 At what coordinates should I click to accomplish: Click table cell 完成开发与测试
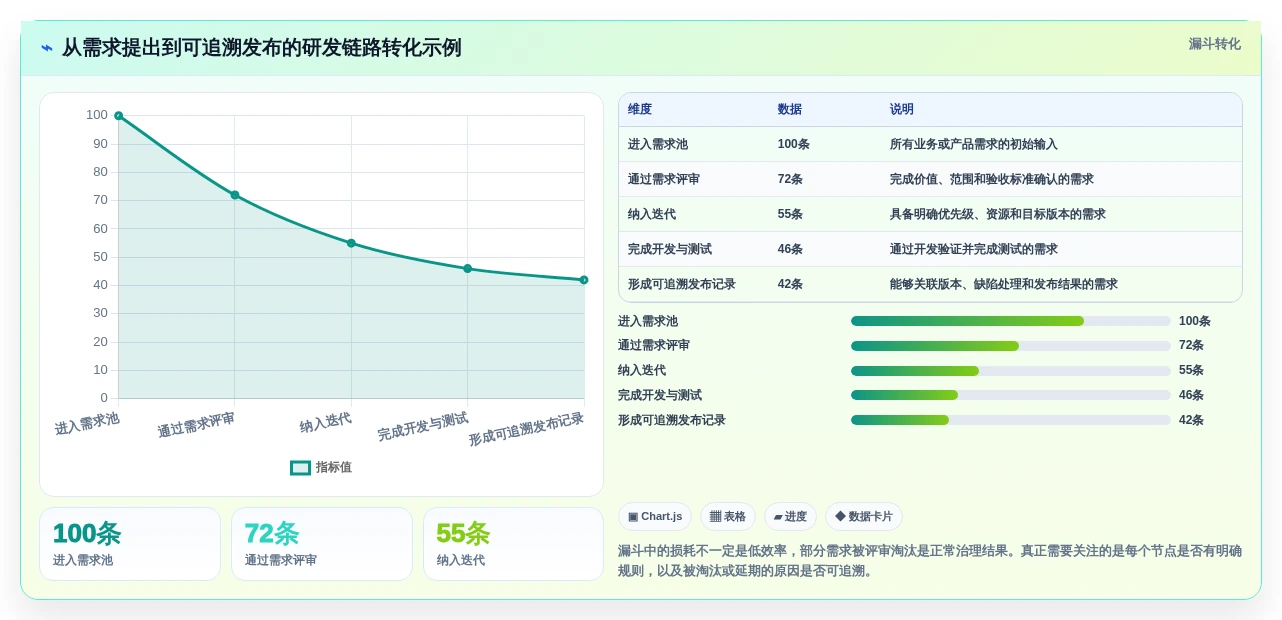pyautogui.click(x=670, y=249)
